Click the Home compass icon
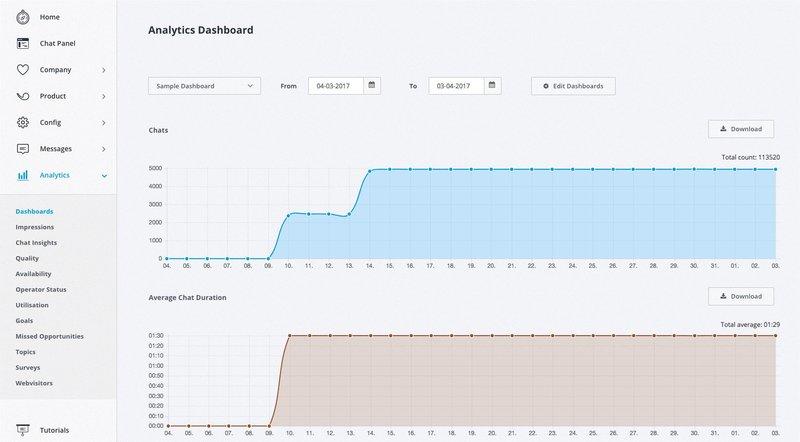800x442 pixels. pyautogui.click(x=22, y=17)
